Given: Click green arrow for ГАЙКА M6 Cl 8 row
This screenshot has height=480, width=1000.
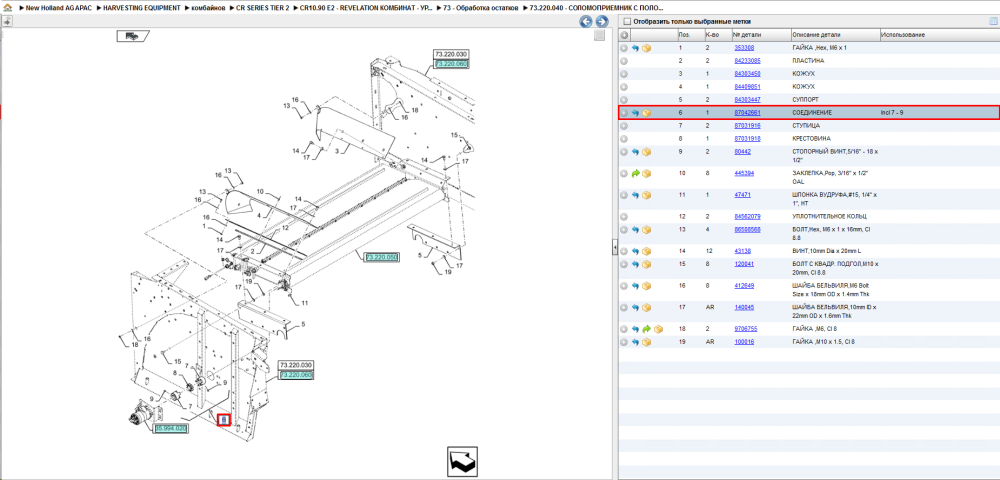Looking at the screenshot, I should pyautogui.click(x=646, y=329).
